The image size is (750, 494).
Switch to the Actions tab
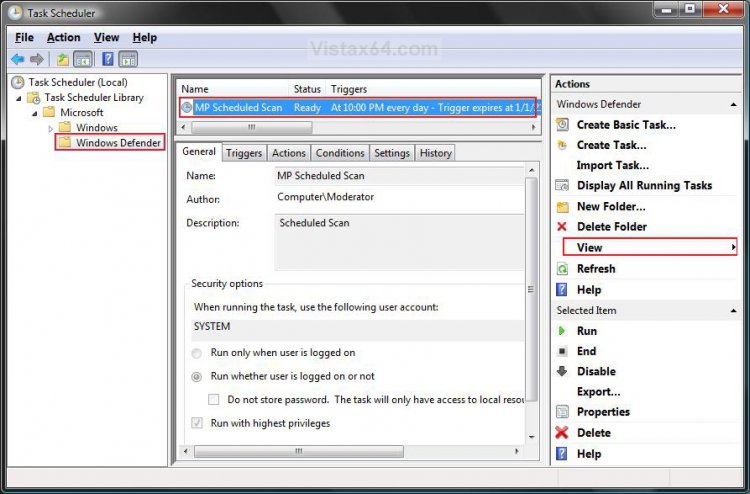coord(289,153)
